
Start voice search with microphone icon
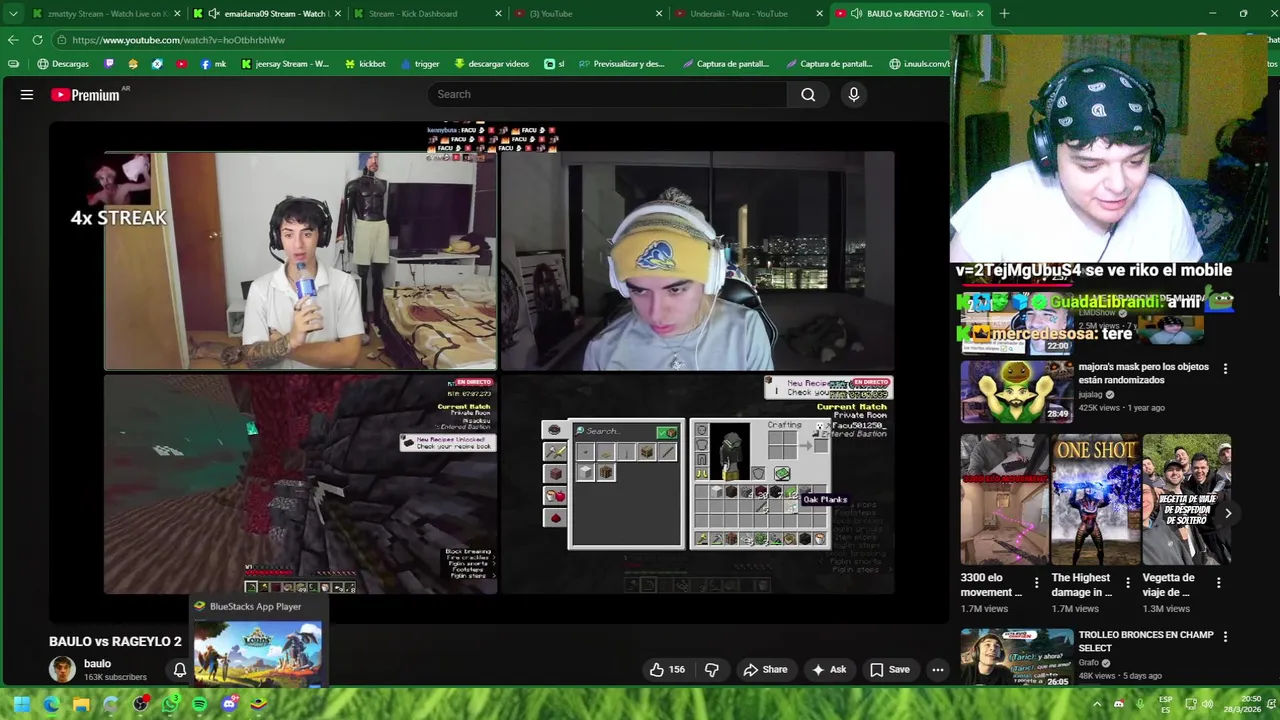(853, 94)
